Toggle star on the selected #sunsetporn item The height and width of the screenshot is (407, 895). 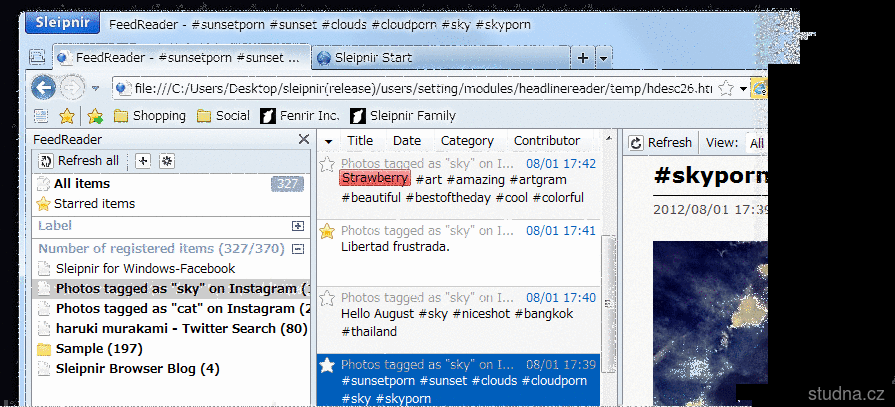click(327, 365)
